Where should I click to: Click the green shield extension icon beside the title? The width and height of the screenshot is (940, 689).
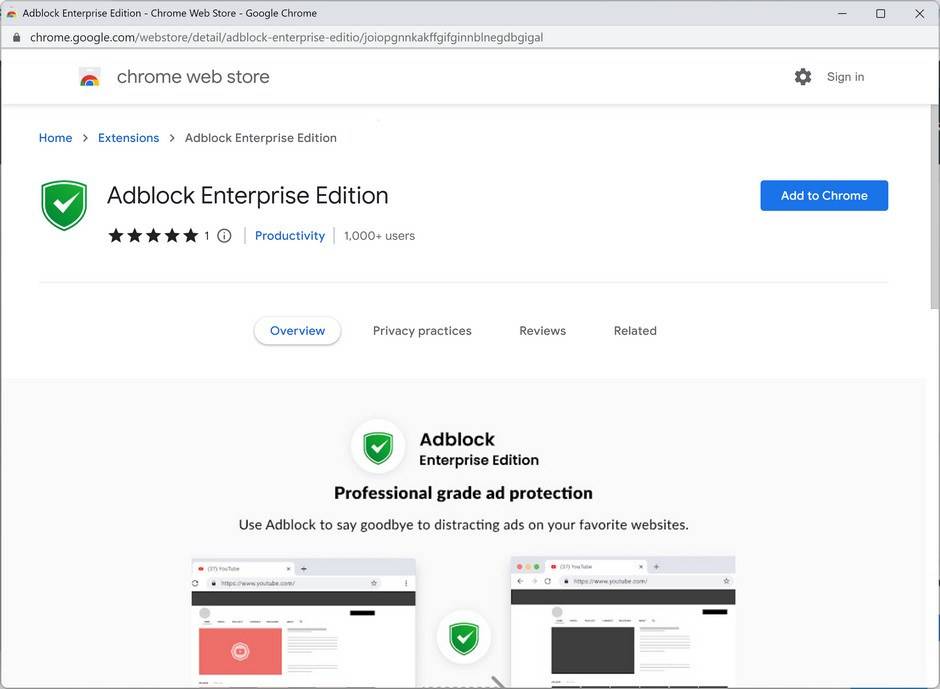pyautogui.click(x=65, y=204)
